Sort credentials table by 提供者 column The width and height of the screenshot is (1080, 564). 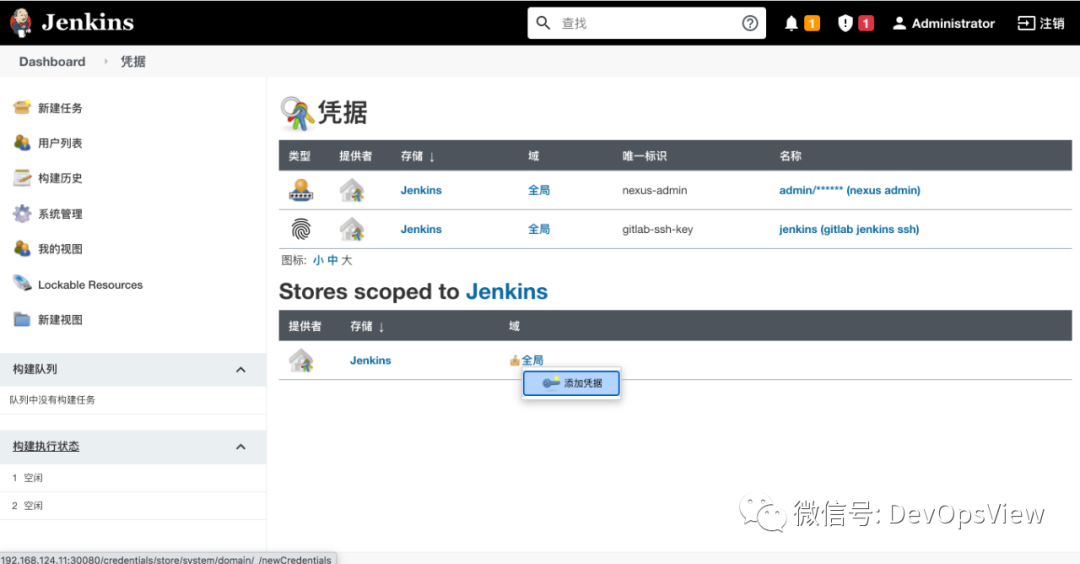click(x=355, y=156)
